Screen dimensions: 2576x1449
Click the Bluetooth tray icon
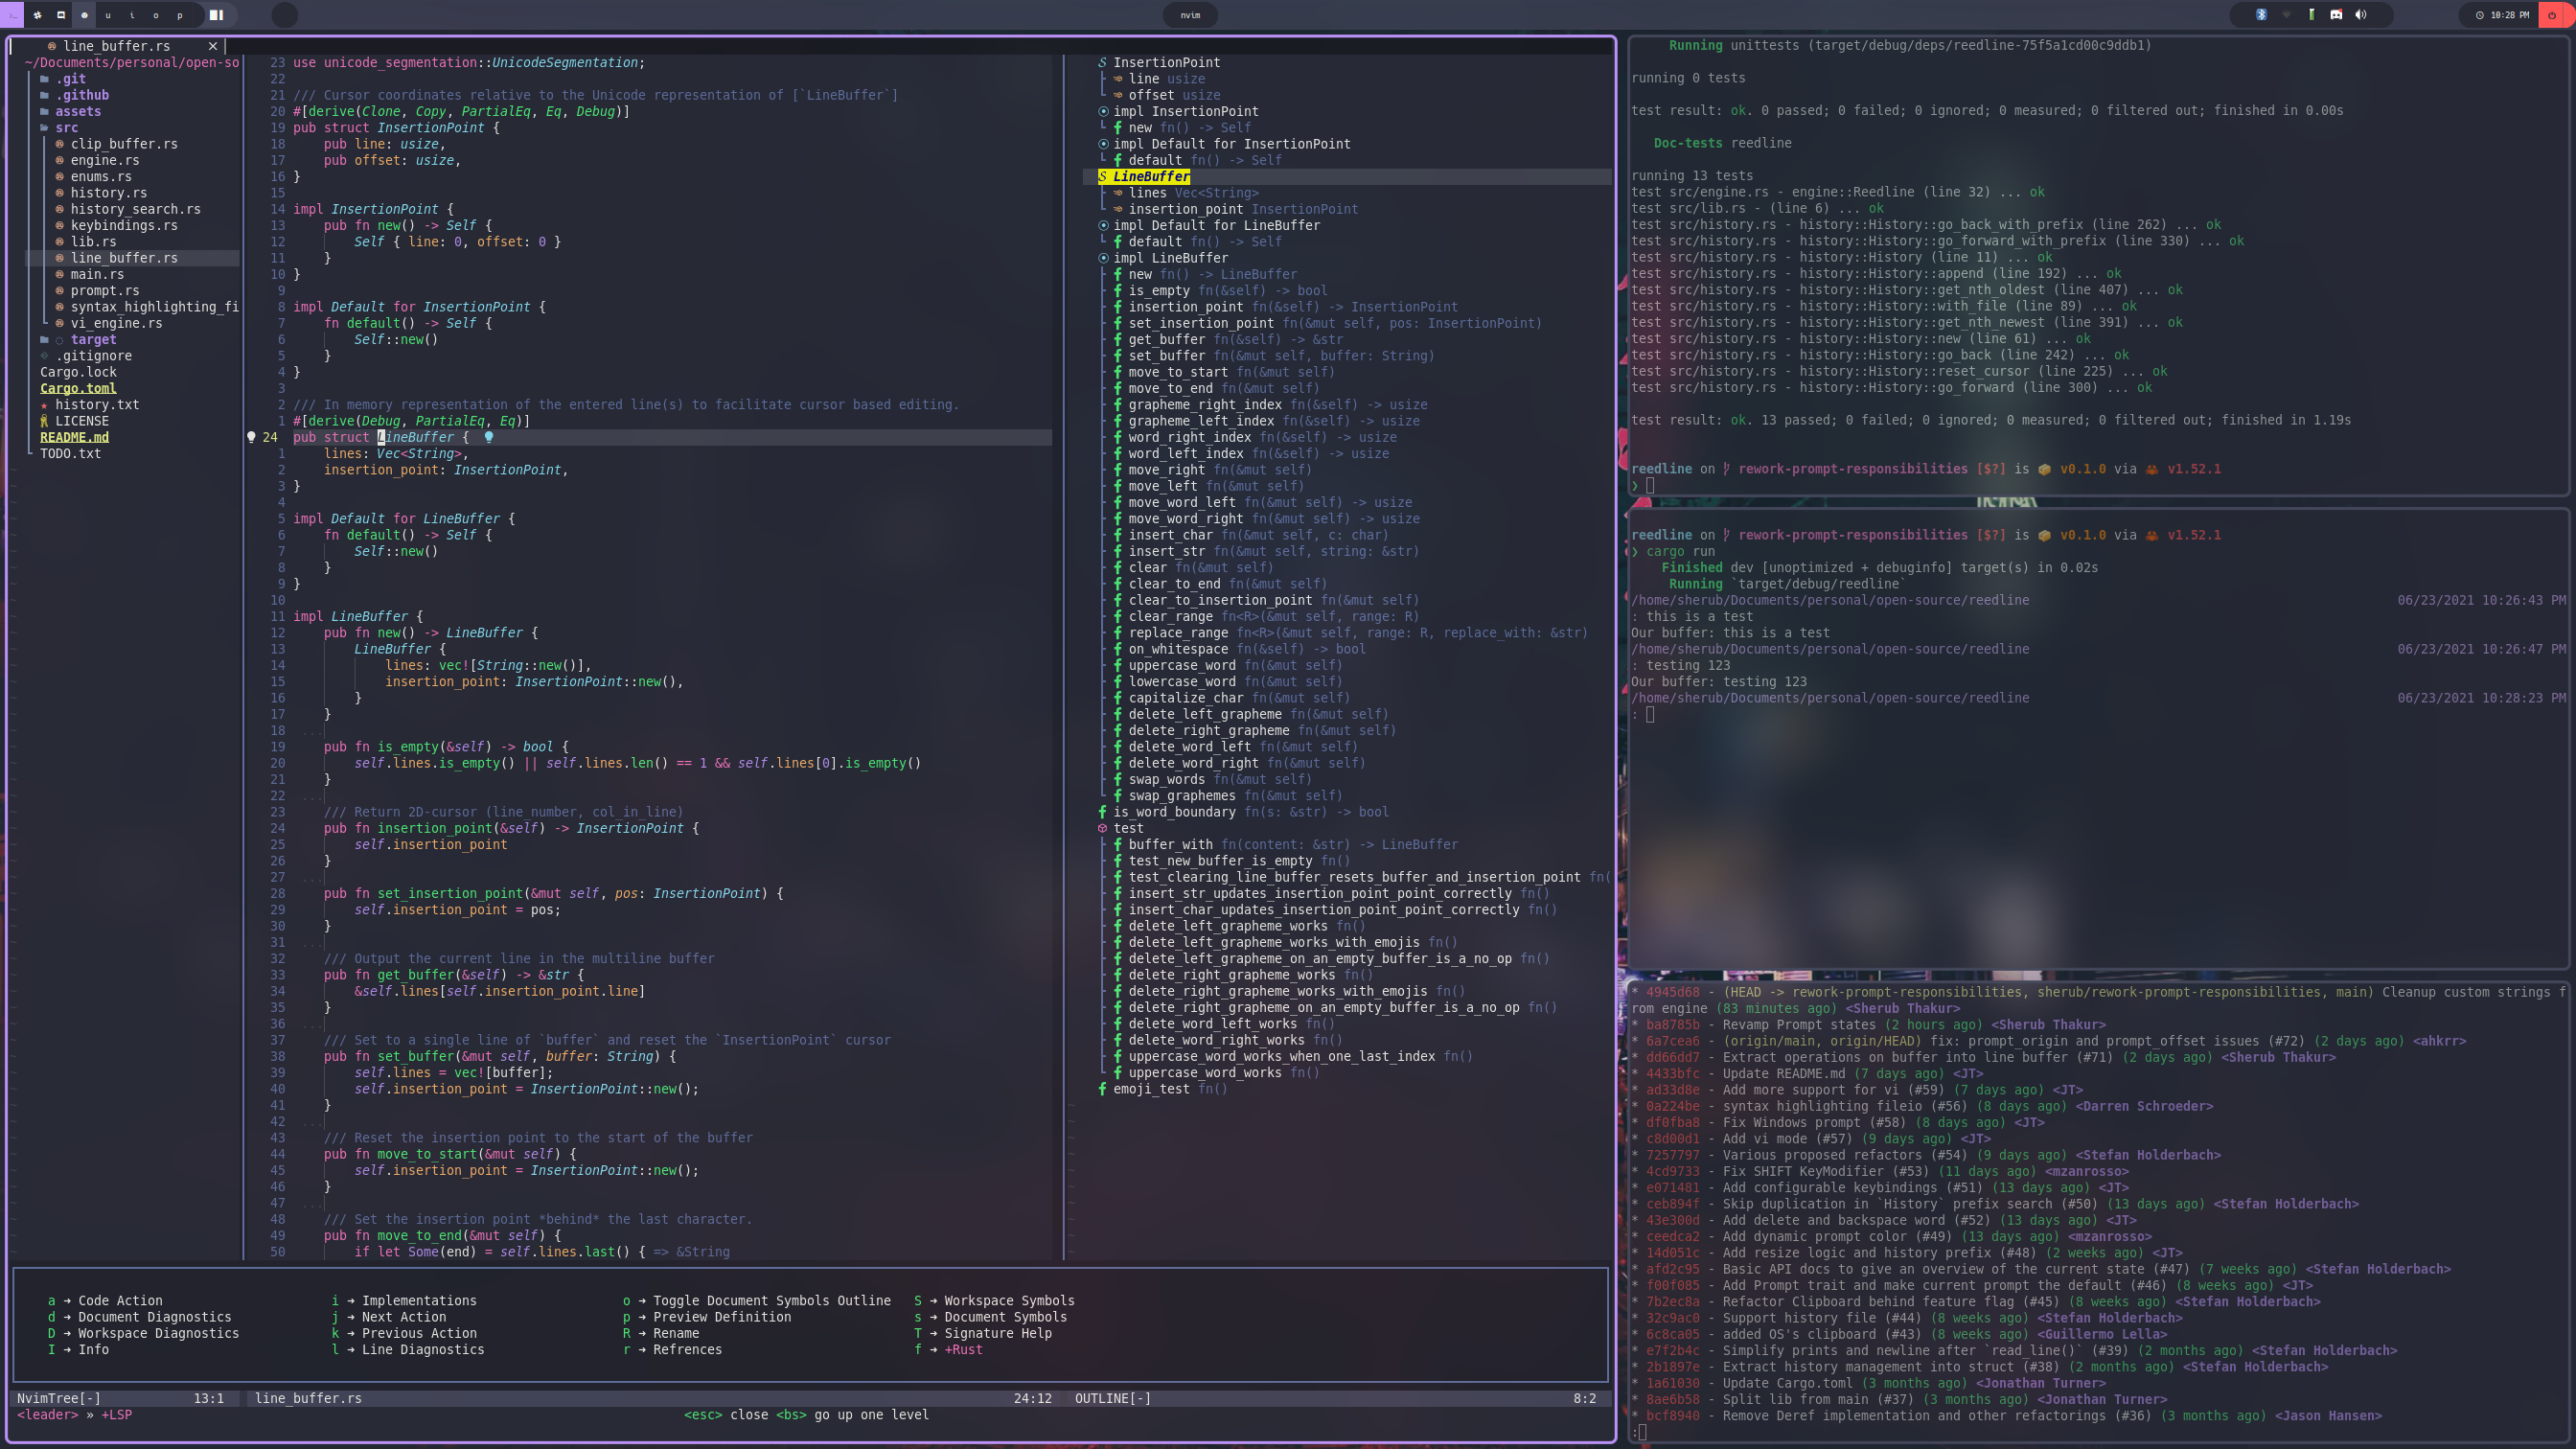coord(2261,15)
